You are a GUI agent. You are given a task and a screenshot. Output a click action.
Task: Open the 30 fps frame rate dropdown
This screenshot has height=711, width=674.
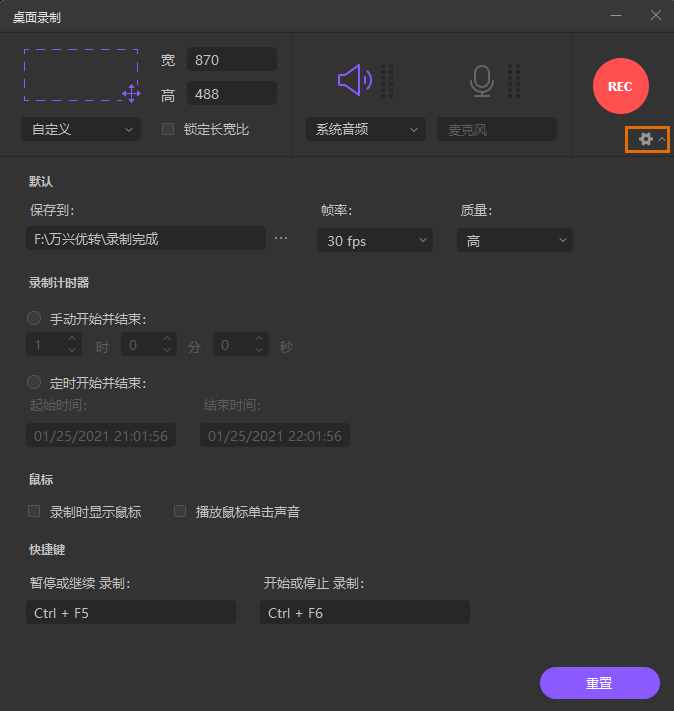coord(375,240)
